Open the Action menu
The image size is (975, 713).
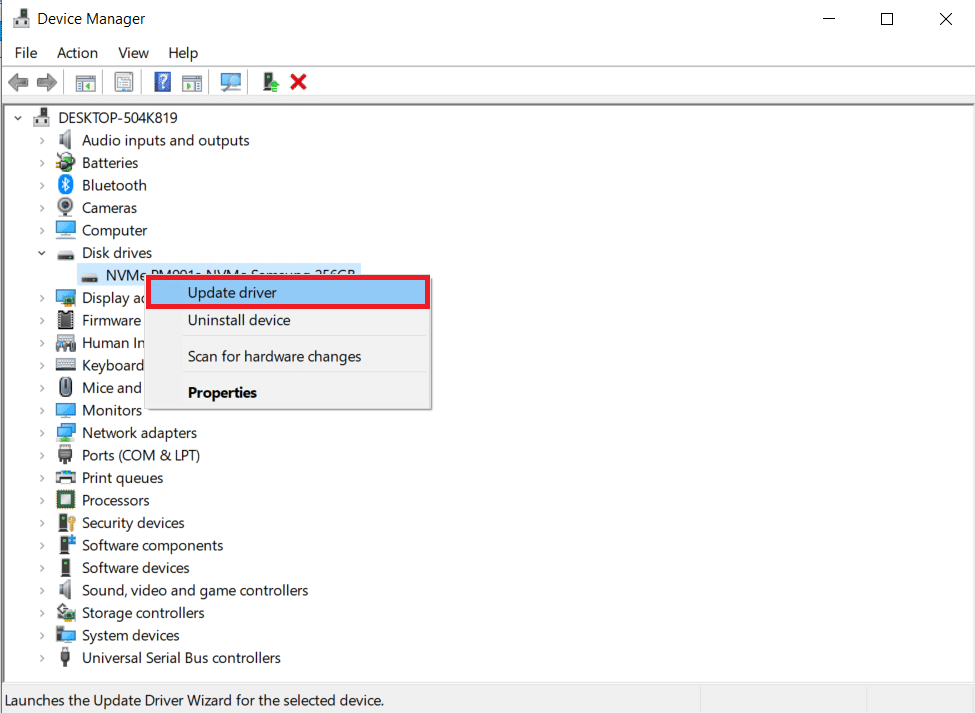(x=78, y=53)
